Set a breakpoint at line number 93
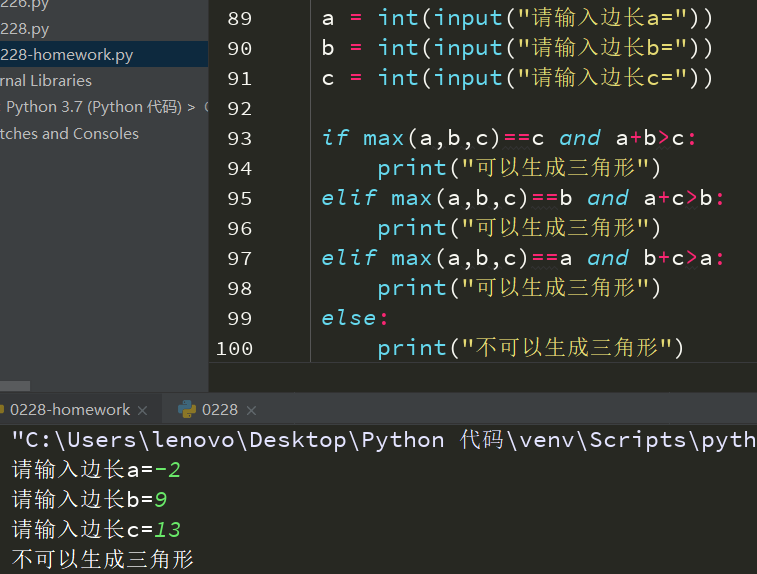The image size is (757, 574). coord(240,138)
